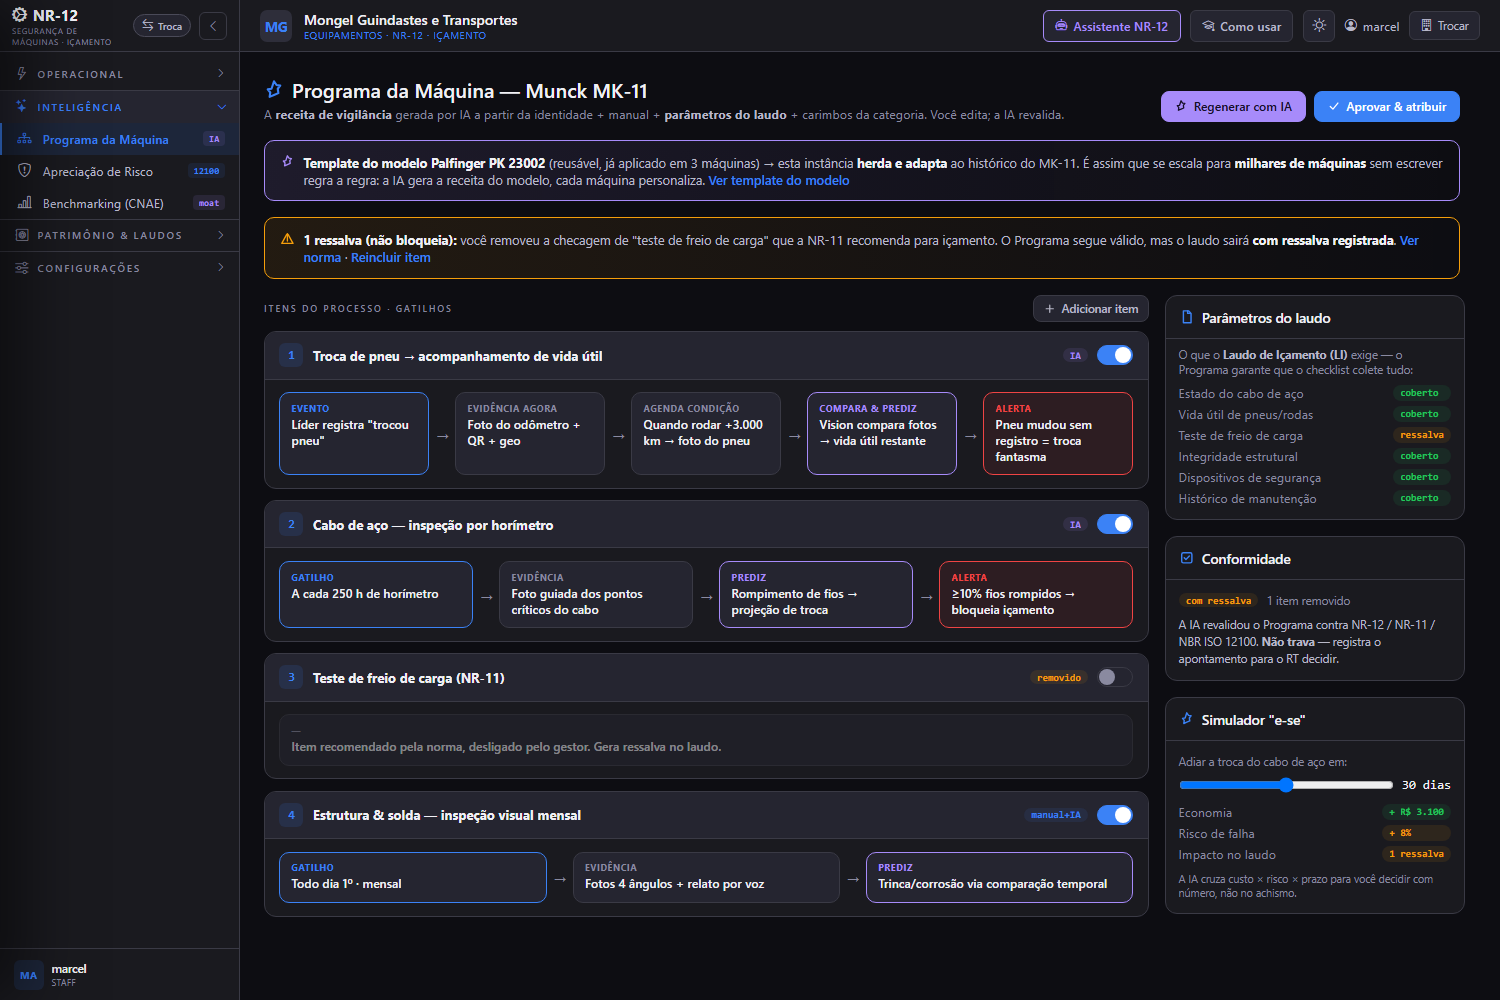Click the Benchmarking bar chart icon
Image resolution: width=1500 pixels, height=1000 pixels.
[x=25, y=203]
